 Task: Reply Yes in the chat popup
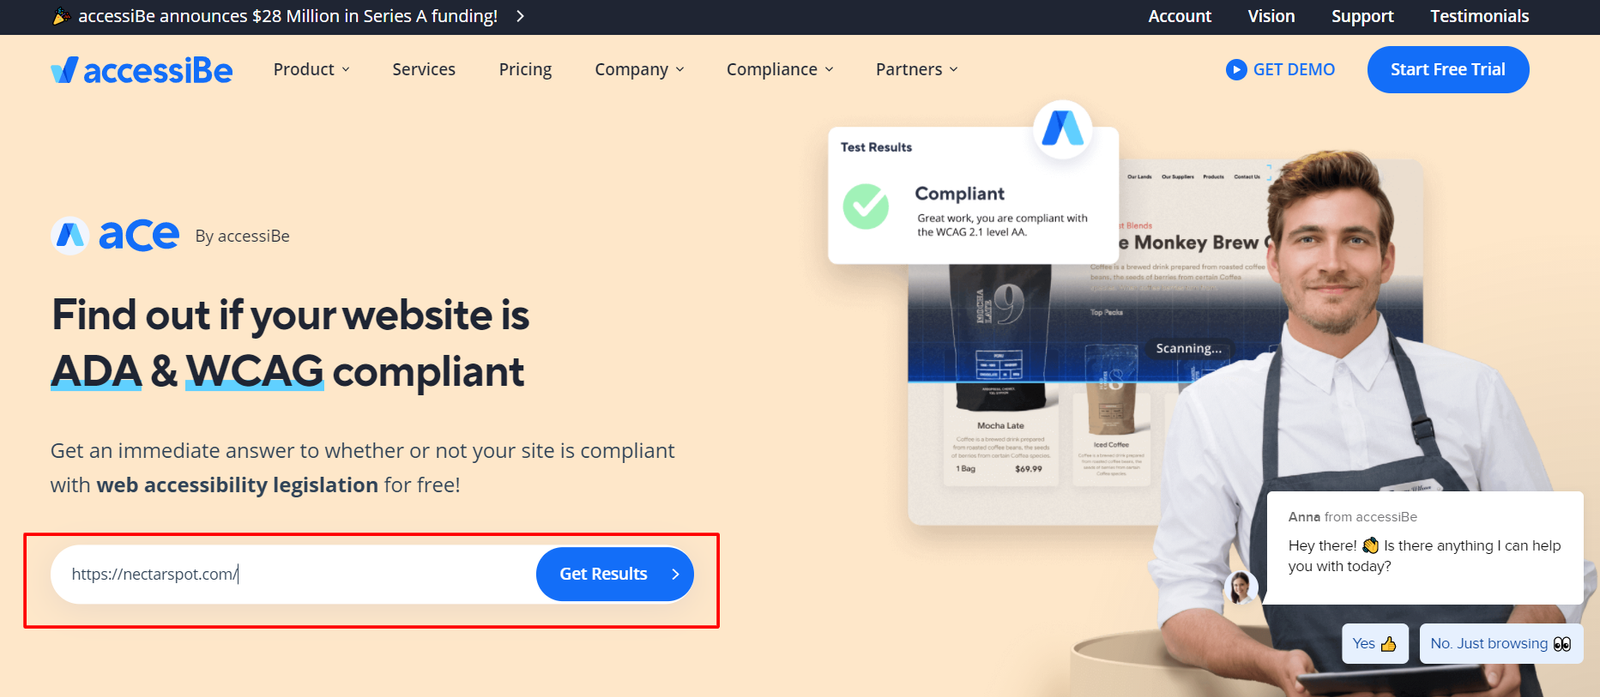[x=1375, y=644]
